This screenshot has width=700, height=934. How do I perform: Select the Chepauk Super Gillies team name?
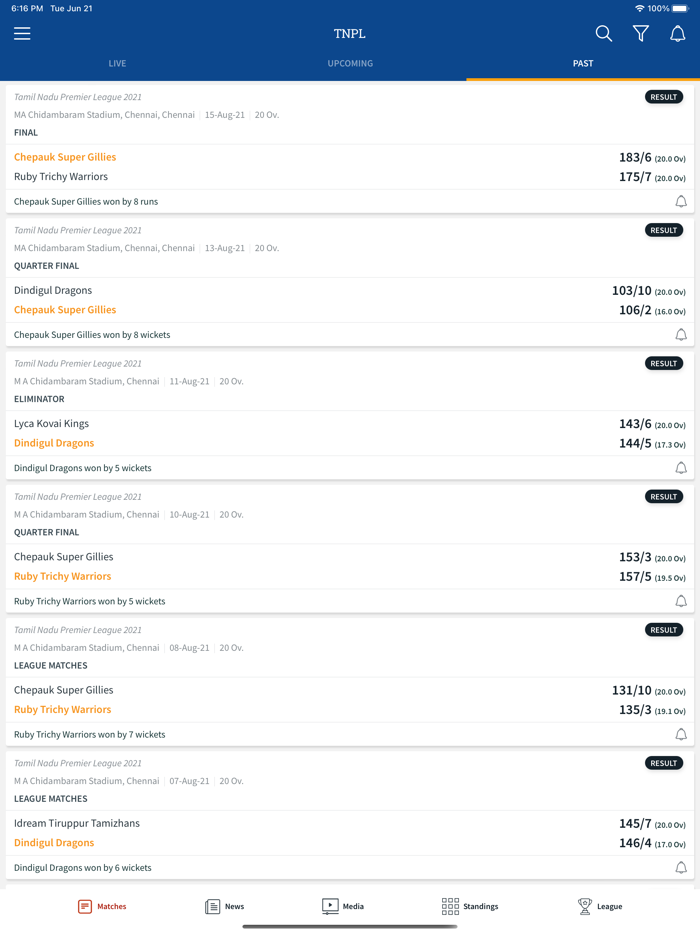tap(65, 156)
